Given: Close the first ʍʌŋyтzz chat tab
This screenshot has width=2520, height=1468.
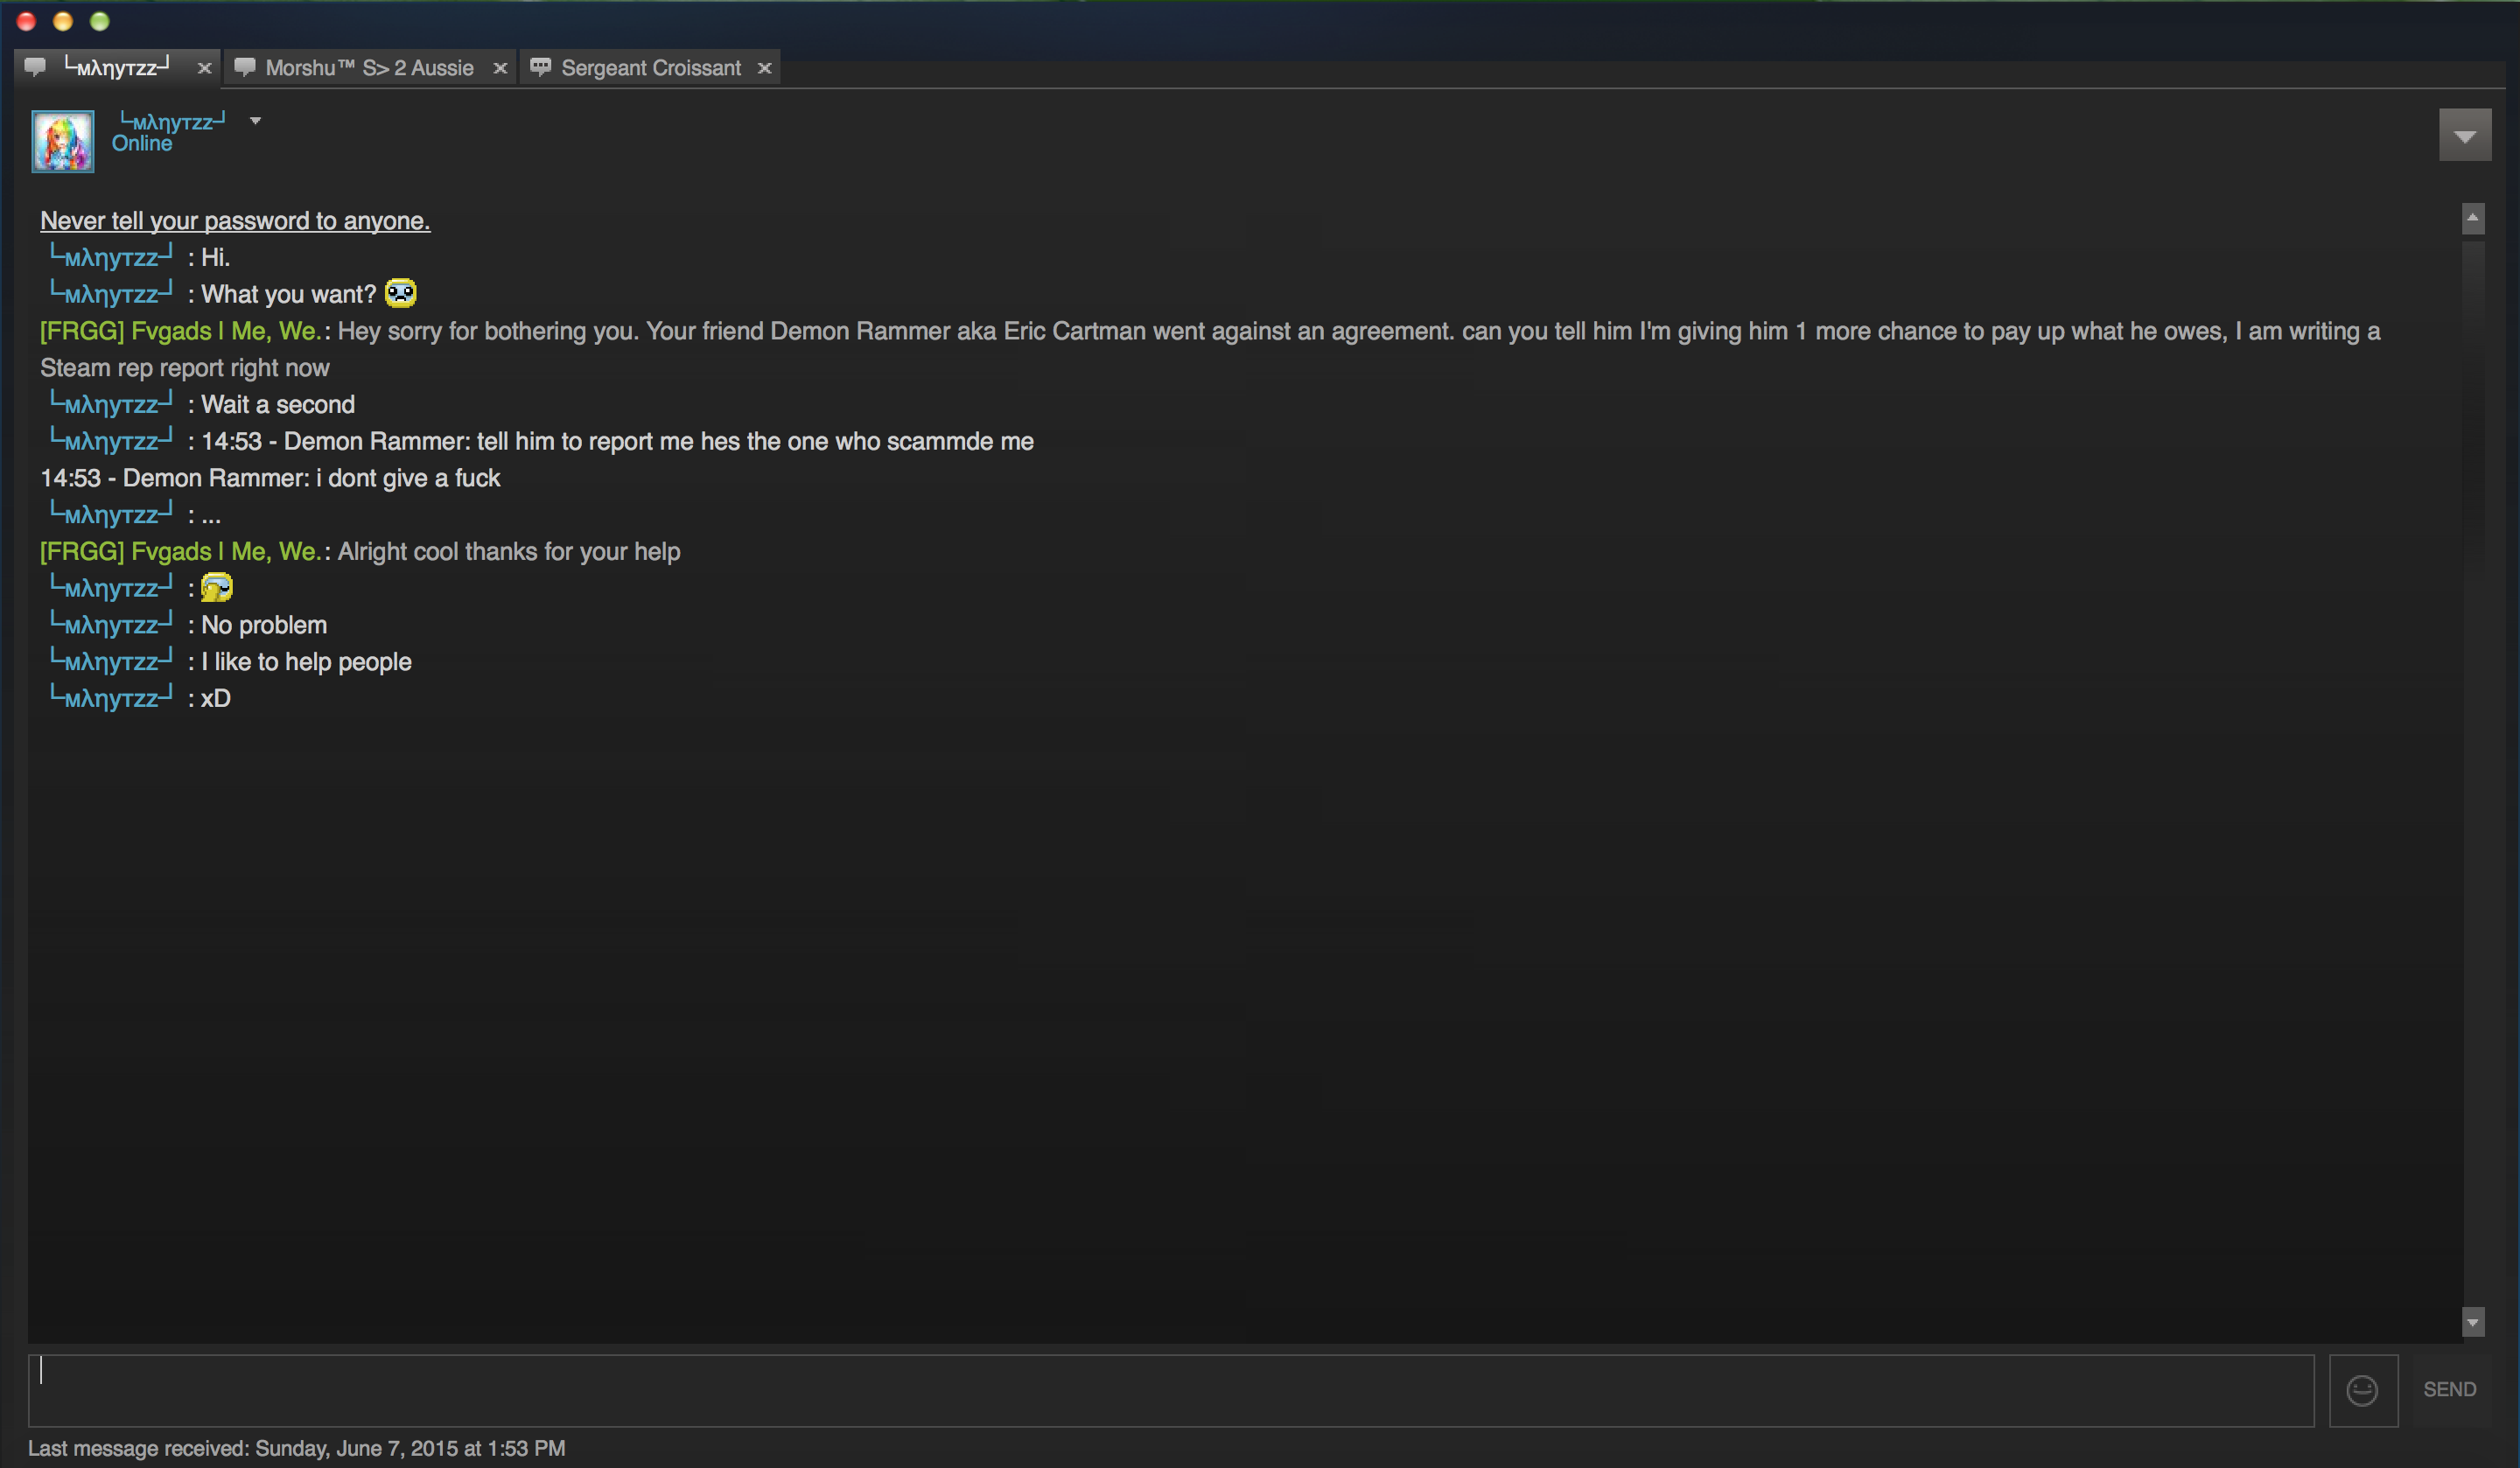Looking at the screenshot, I should [x=204, y=68].
